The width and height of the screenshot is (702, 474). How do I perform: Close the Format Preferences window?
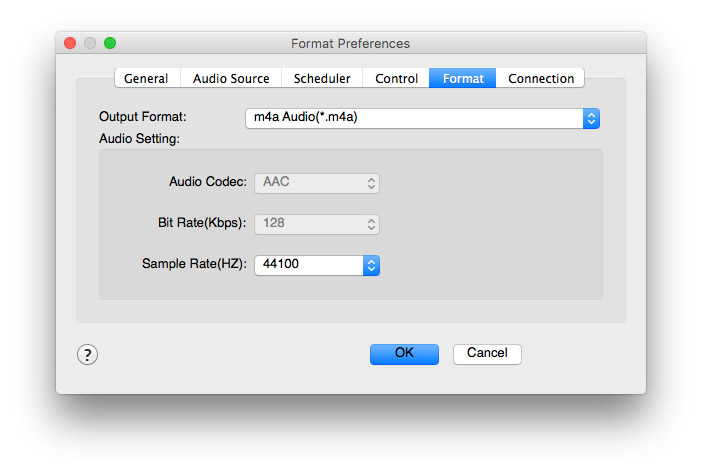(70, 43)
